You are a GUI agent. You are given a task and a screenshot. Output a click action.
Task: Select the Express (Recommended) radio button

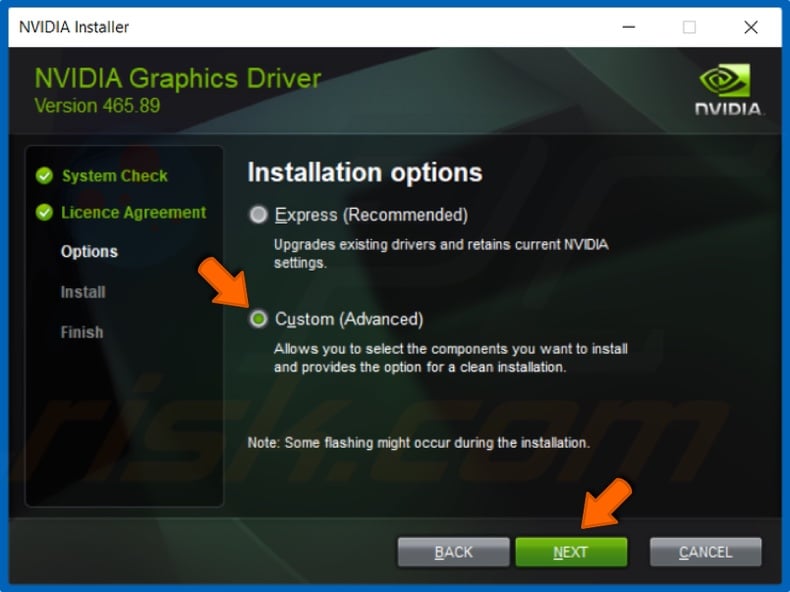tap(258, 215)
